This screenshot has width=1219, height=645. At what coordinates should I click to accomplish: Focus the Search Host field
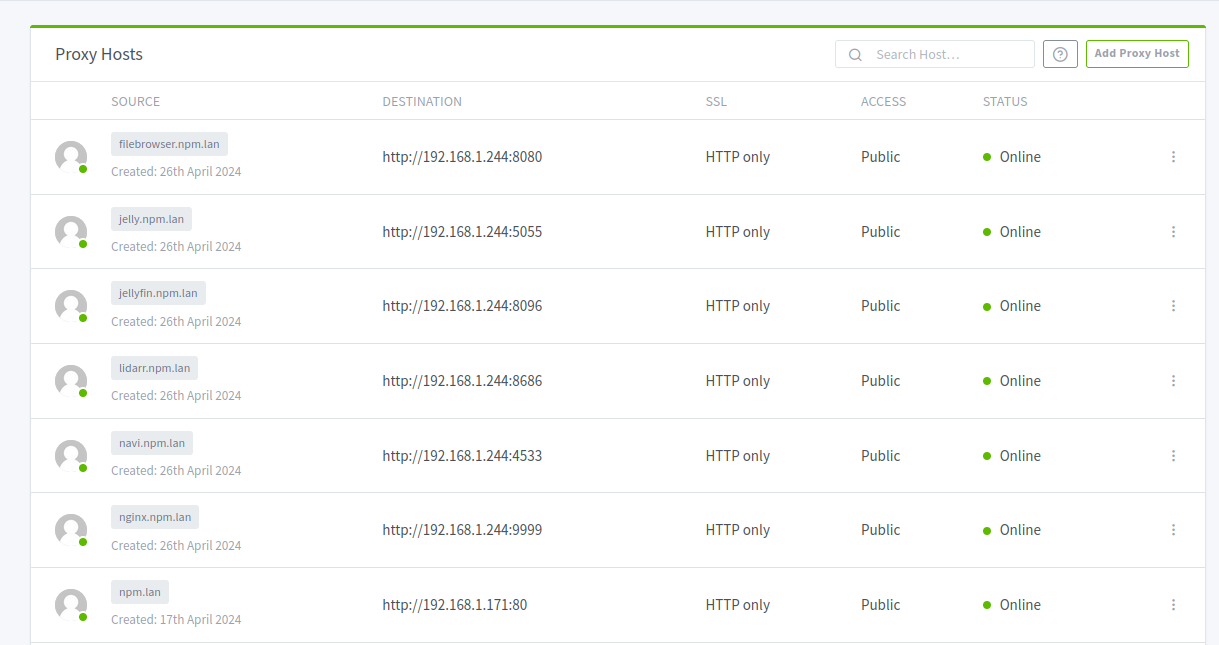pos(935,54)
